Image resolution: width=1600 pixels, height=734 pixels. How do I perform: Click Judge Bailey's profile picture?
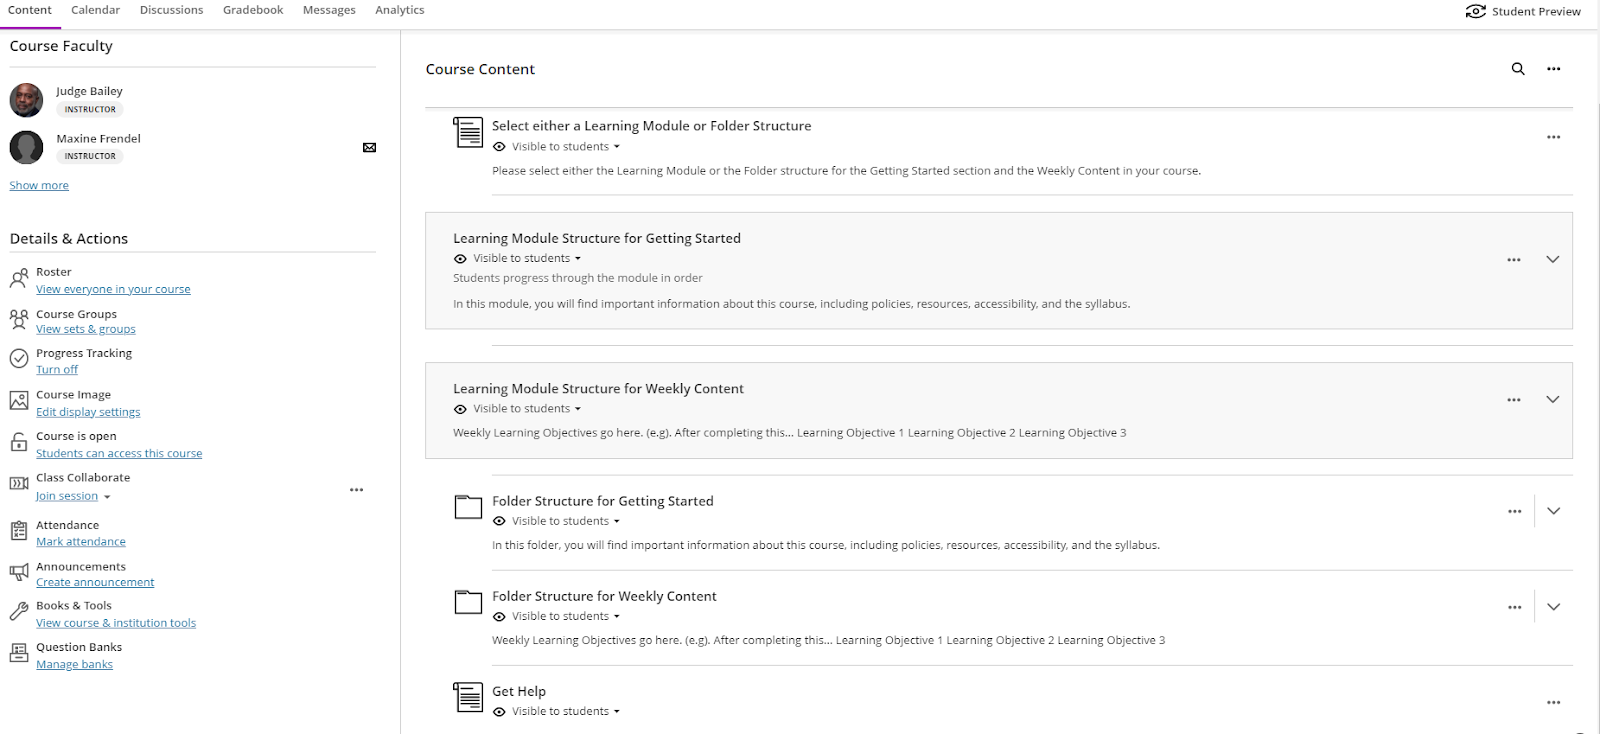click(x=26, y=100)
